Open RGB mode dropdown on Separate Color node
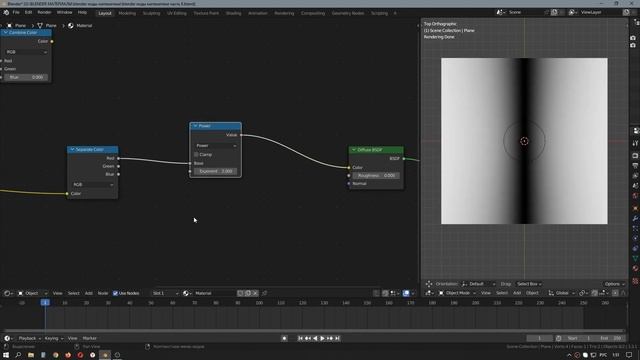The height and width of the screenshot is (360, 640). tap(93, 185)
